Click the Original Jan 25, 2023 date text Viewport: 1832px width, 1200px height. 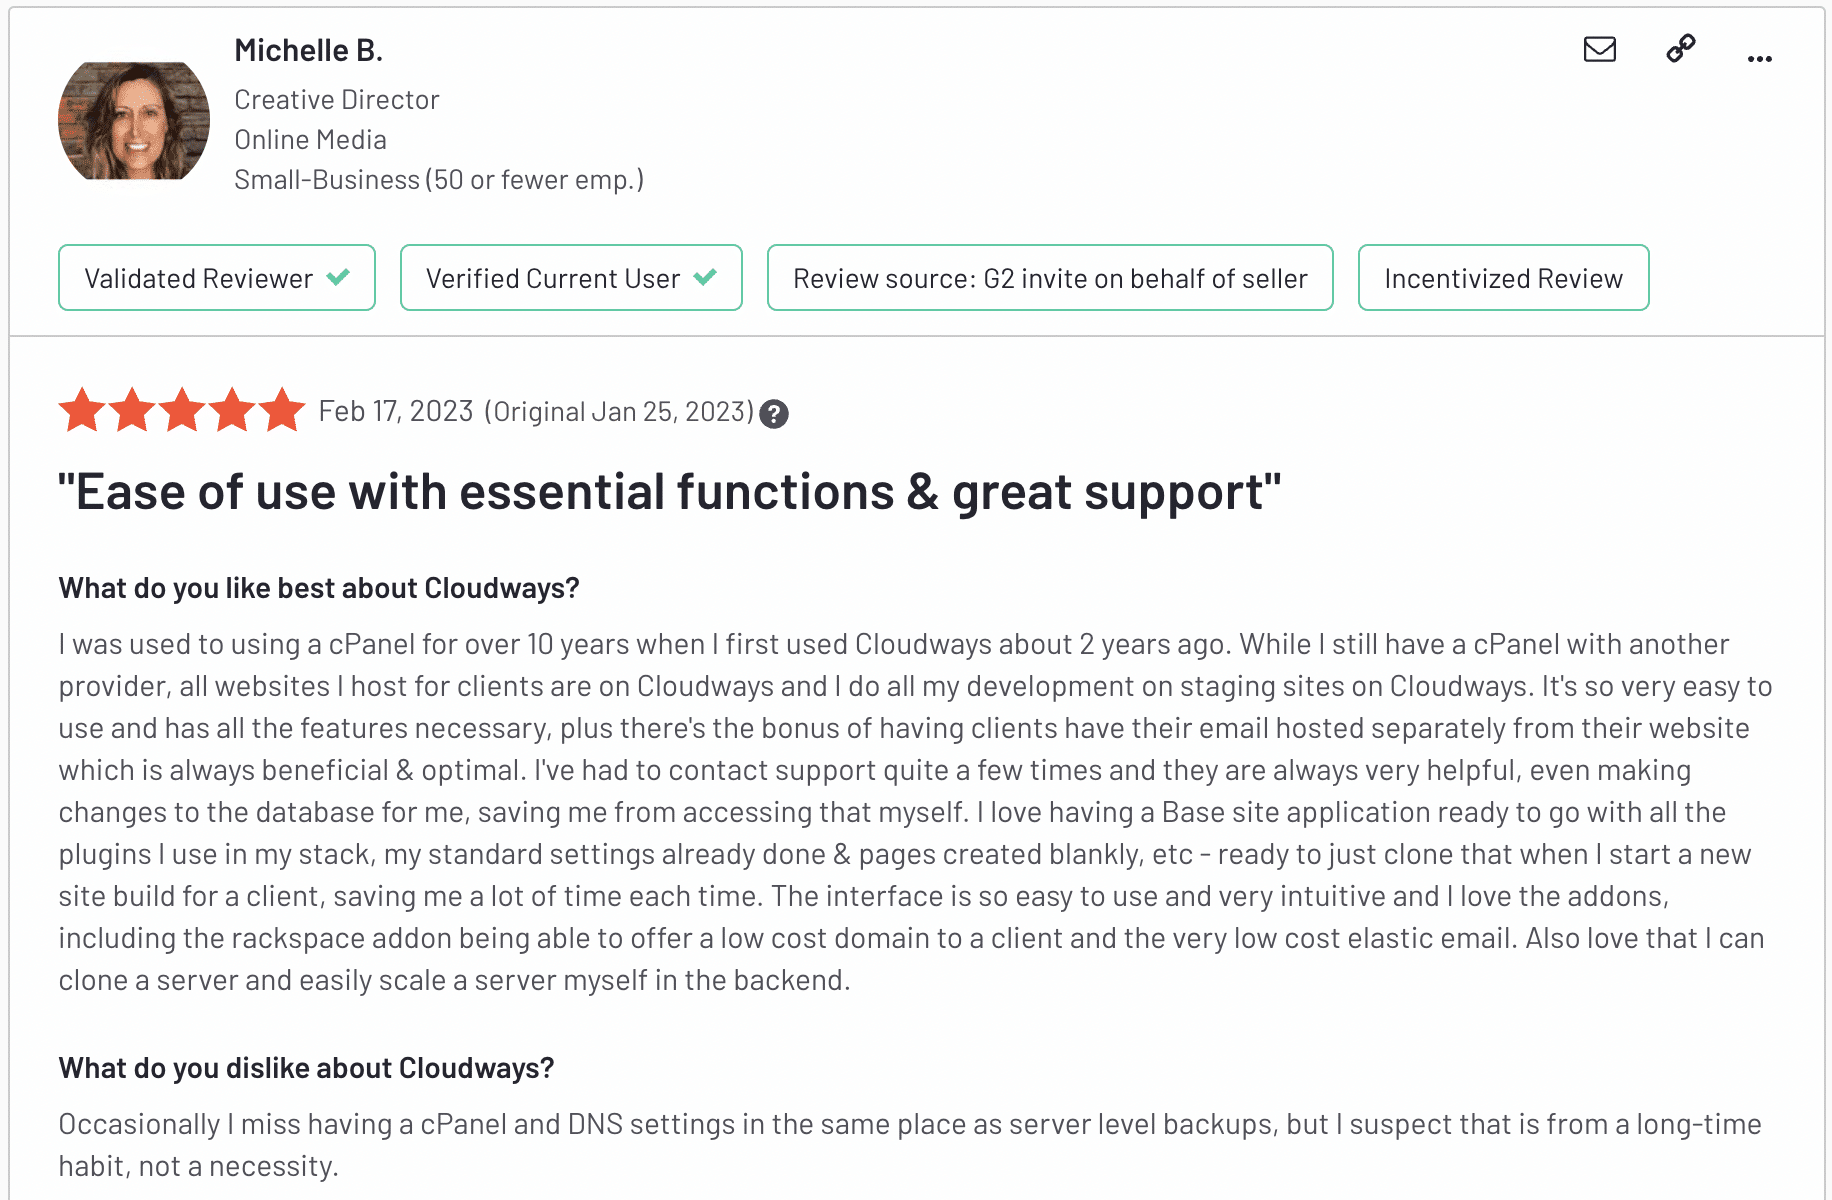(x=619, y=412)
